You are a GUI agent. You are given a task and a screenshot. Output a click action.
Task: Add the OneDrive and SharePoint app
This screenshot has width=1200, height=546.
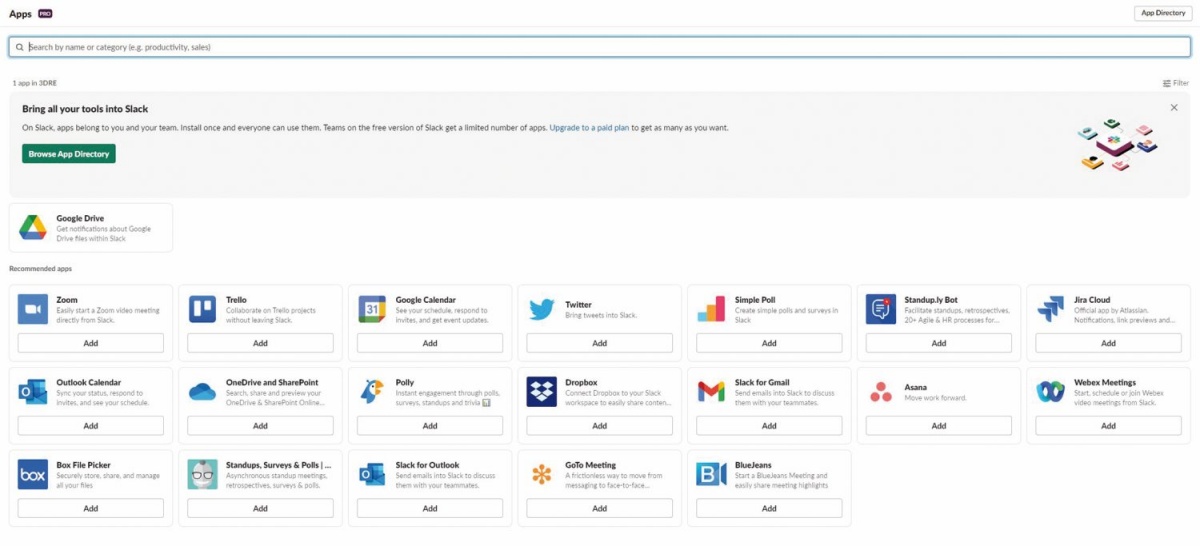click(x=260, y=425)
